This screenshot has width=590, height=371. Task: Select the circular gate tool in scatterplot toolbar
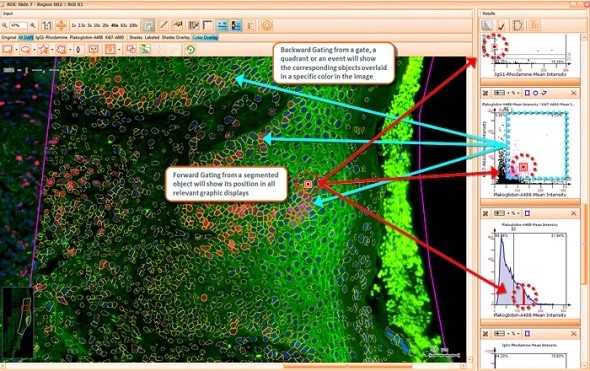pos(535,93)
